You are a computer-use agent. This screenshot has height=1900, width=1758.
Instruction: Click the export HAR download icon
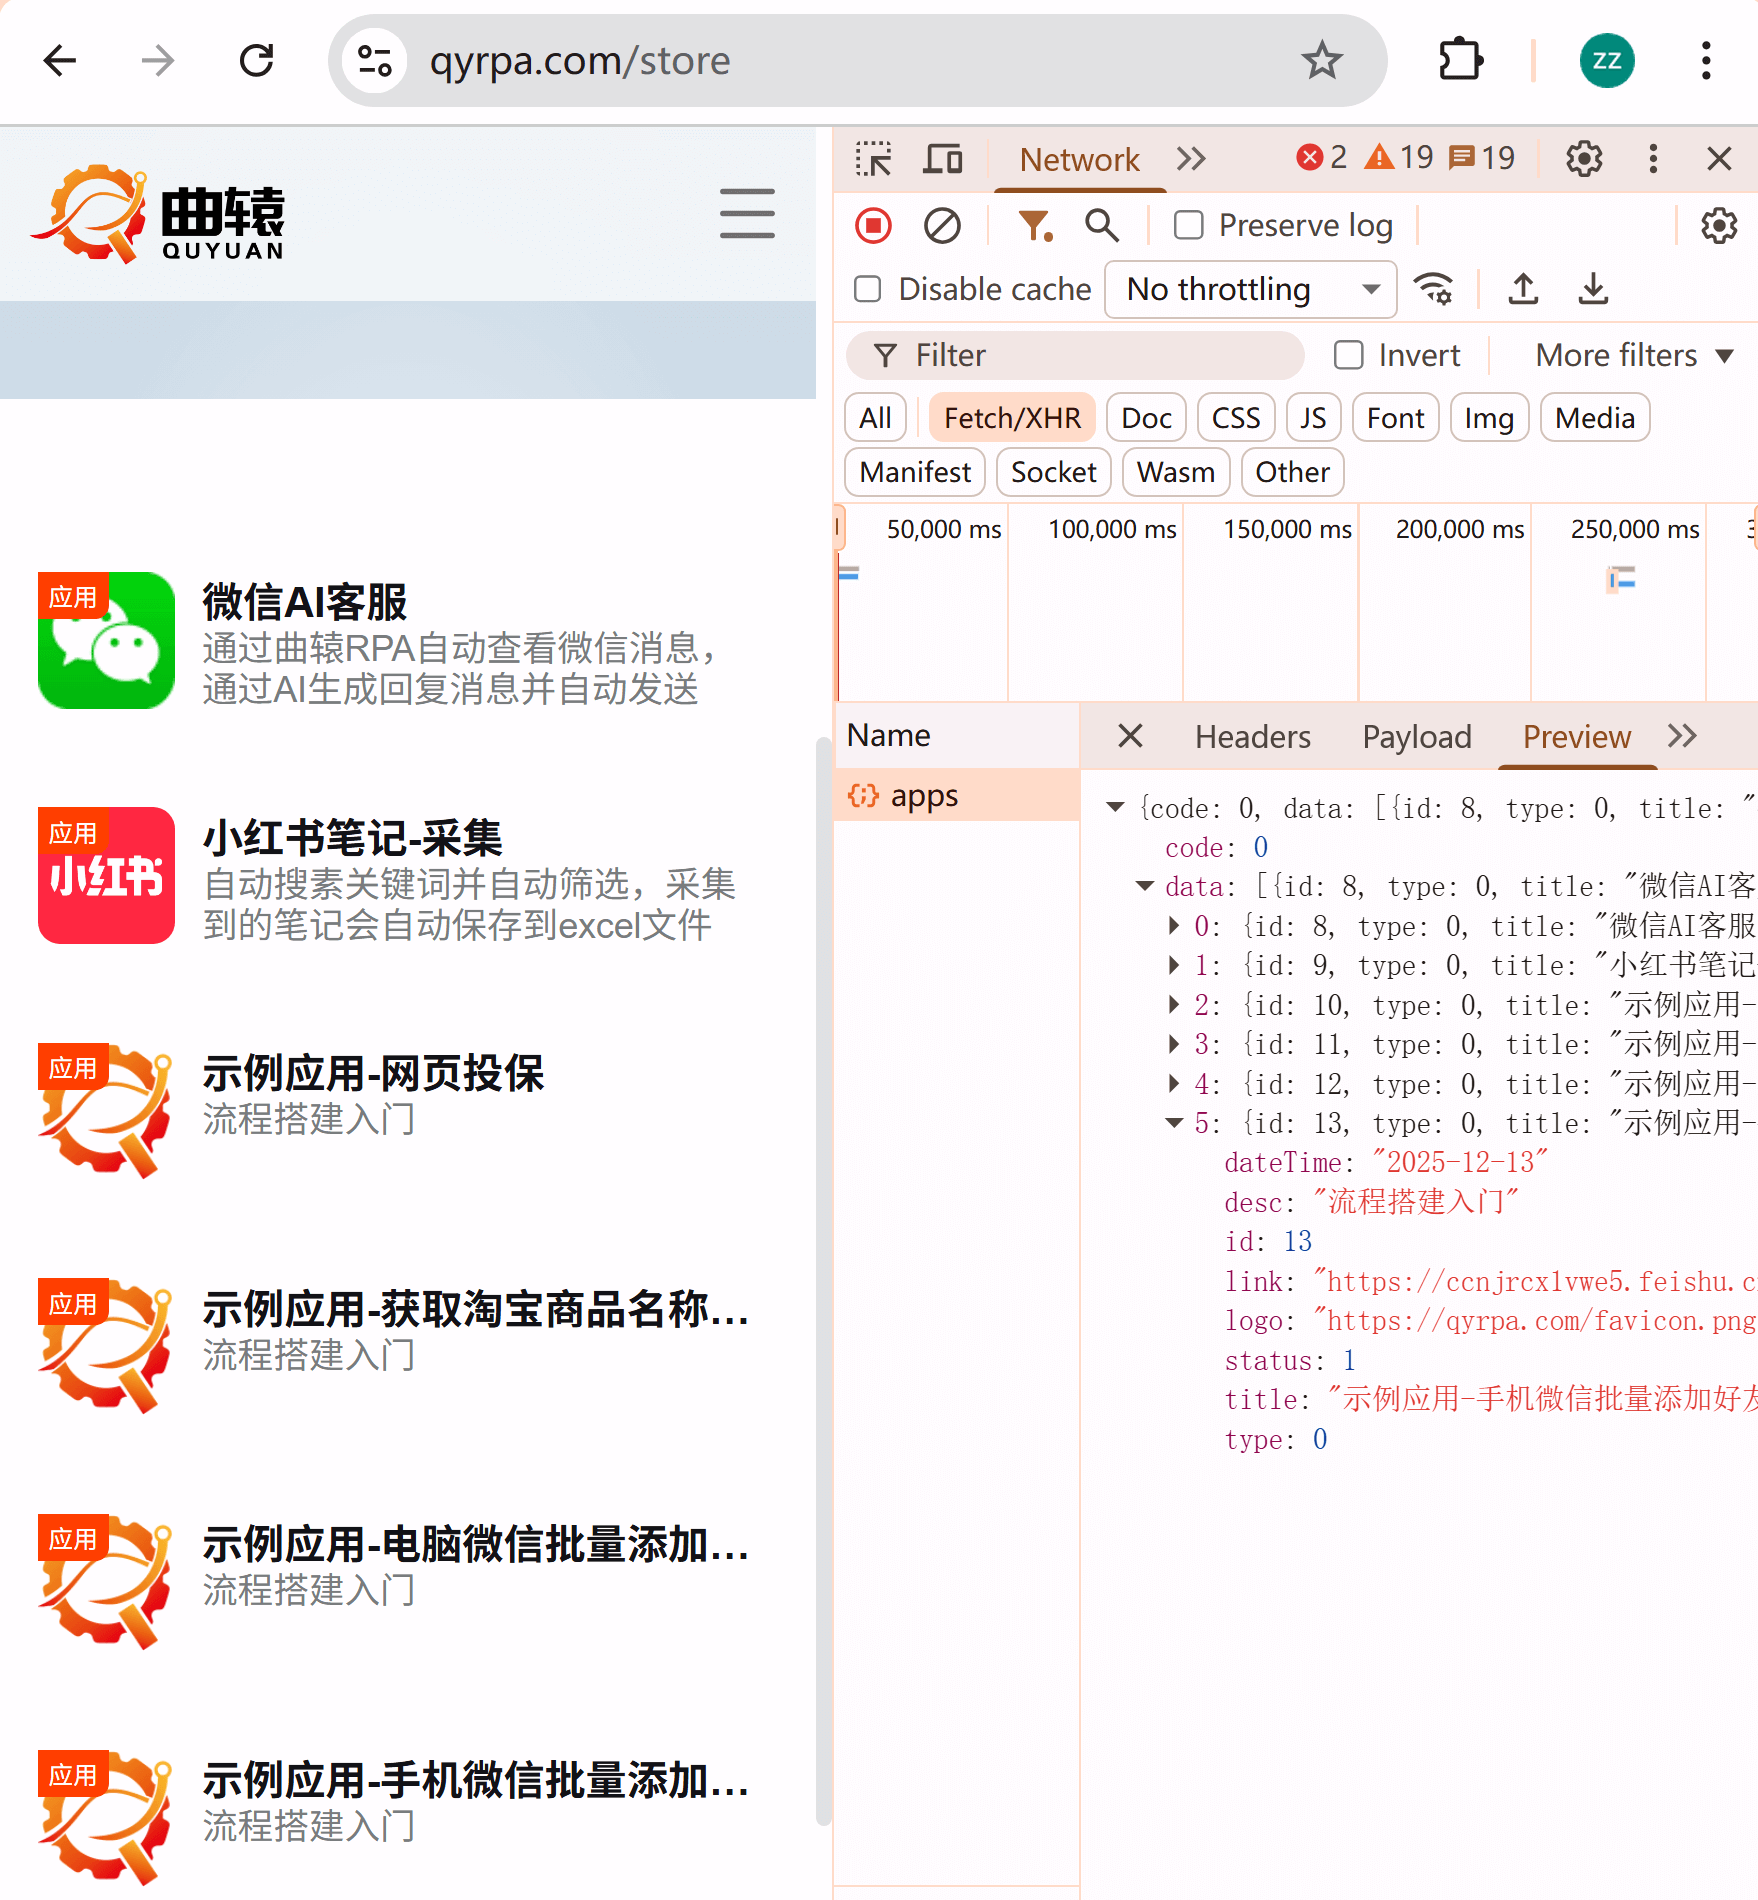click(1592, 290)
